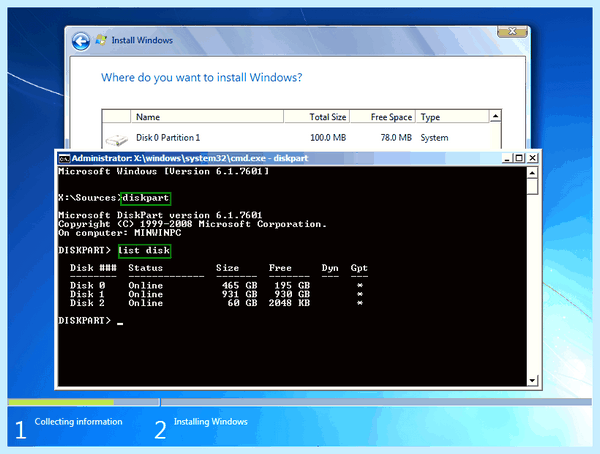Image resolution: width=600 pixels, height=454 pixels.
Task: Click the command prompt scrollbar down arrow
Action: pos(532,380)
